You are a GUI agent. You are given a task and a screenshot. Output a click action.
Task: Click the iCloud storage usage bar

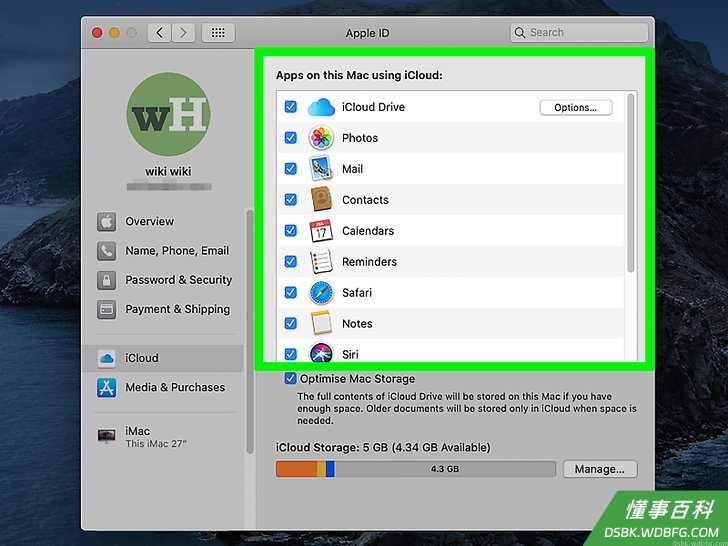point(416,469)
